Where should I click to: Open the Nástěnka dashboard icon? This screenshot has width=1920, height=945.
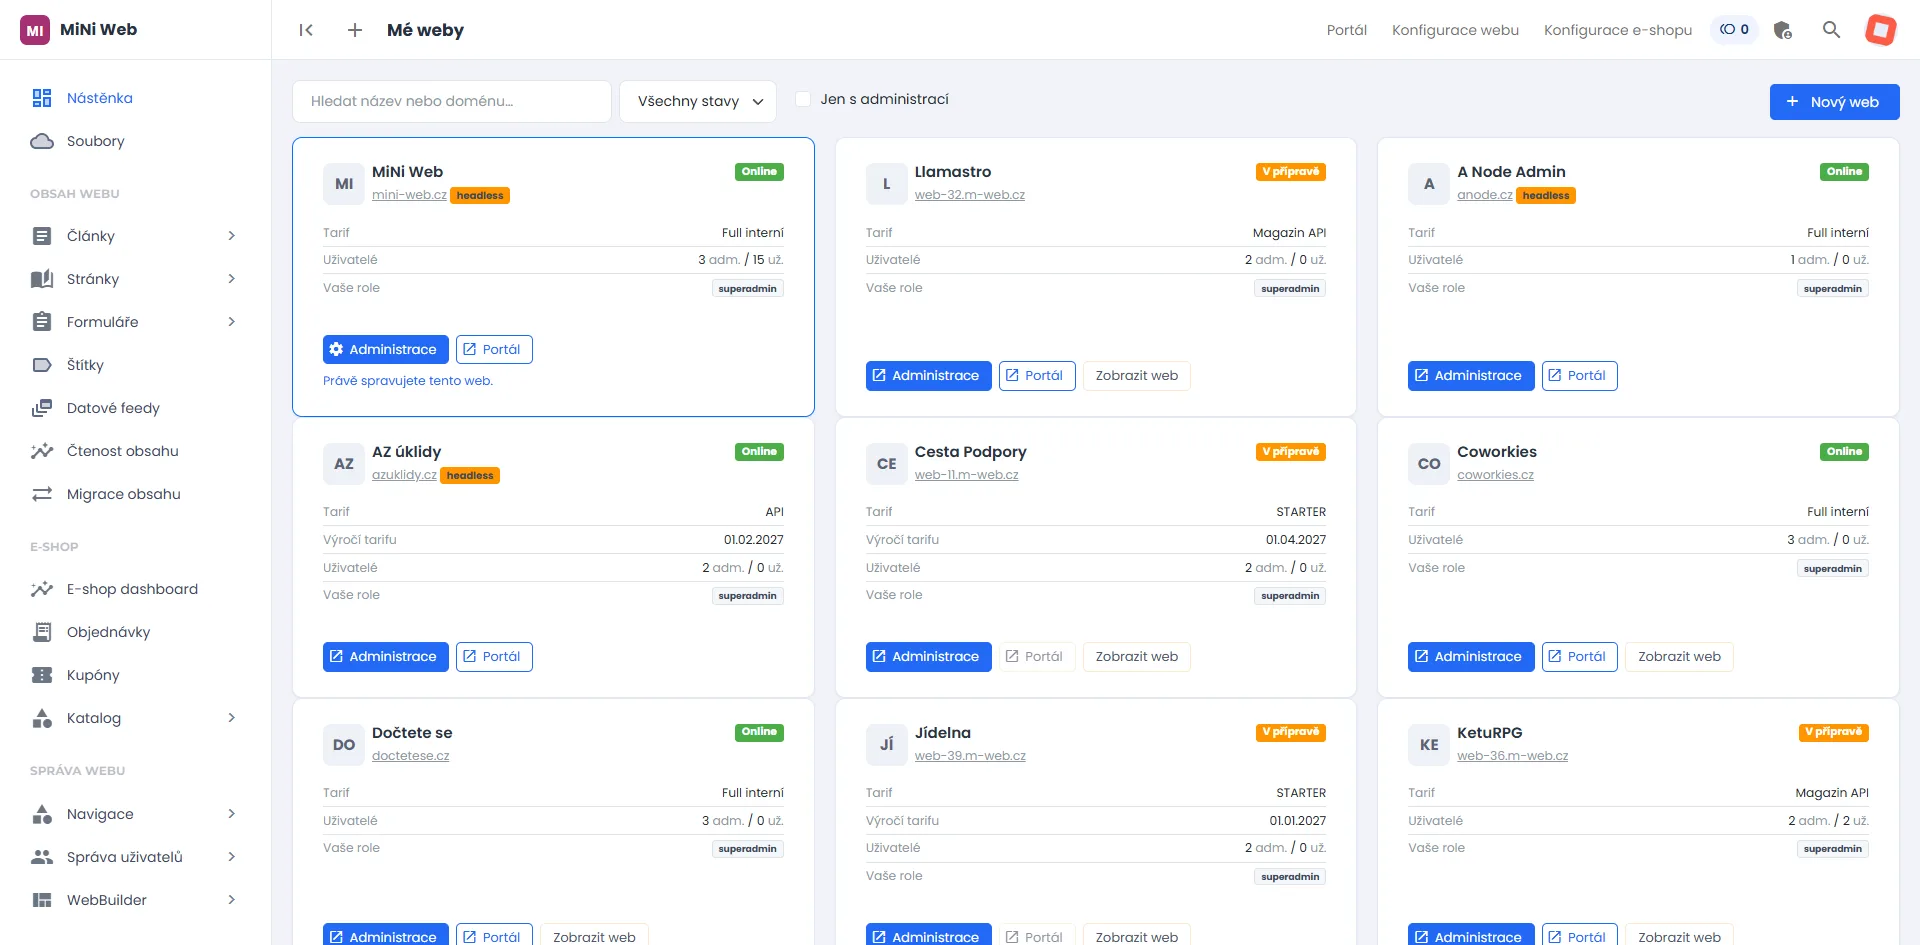point(42,98)
